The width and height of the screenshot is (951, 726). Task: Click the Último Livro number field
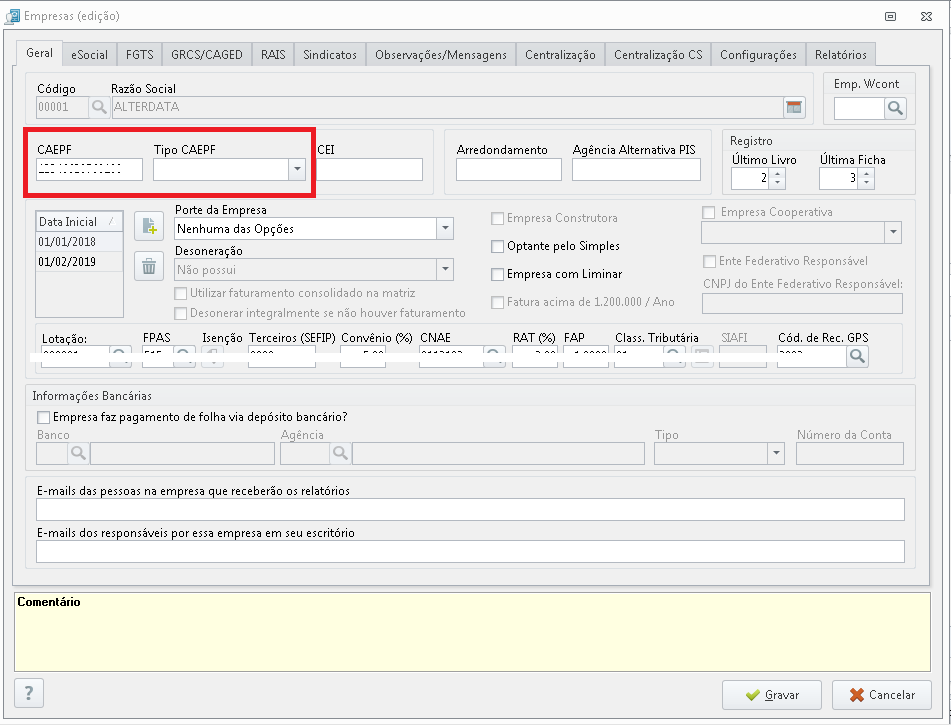pyautogui.click(x=751, y=178)
